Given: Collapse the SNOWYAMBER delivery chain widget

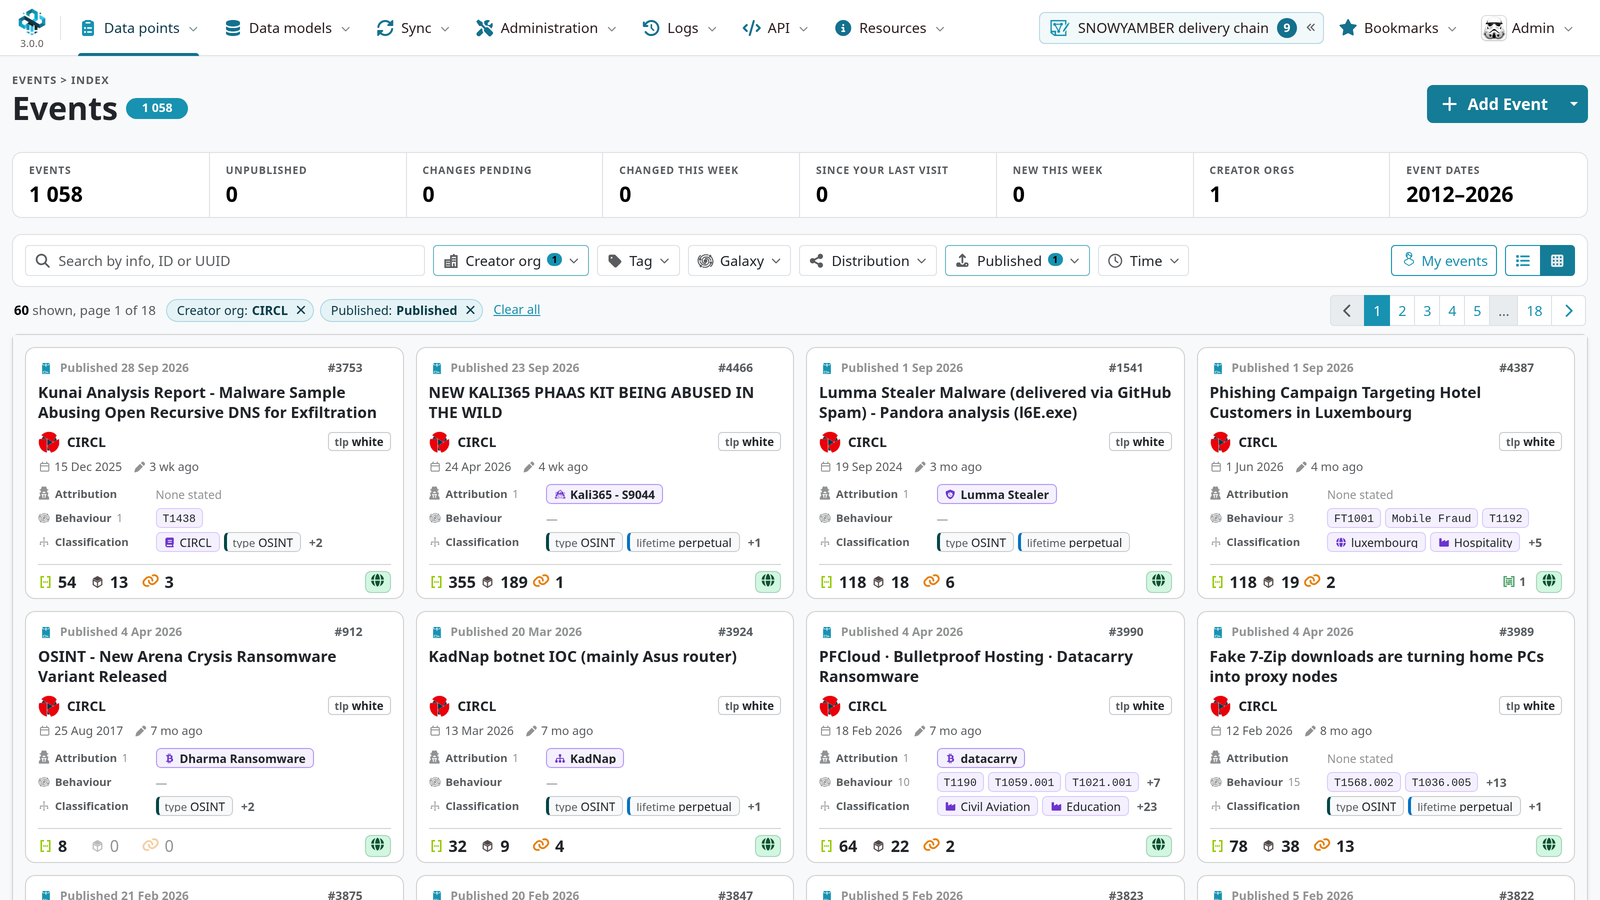Looking at the screenshot, I should [1311, 28].
